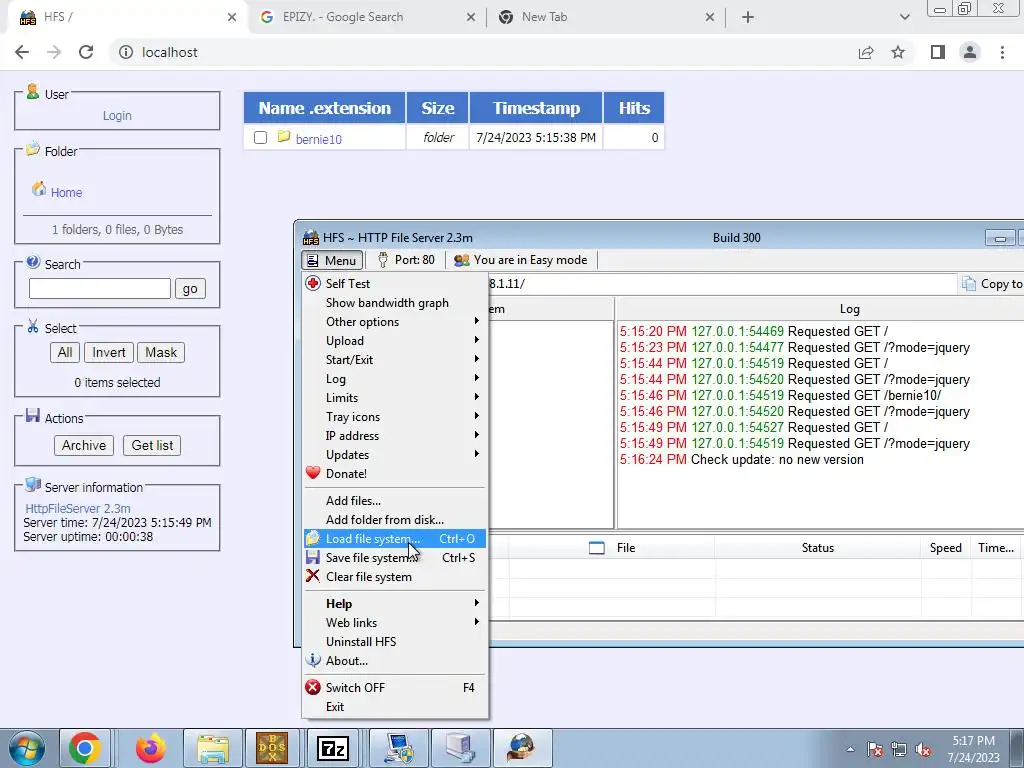Choose Add files... from the menu
The image size is (1024, 768).
tap(394, 501)
